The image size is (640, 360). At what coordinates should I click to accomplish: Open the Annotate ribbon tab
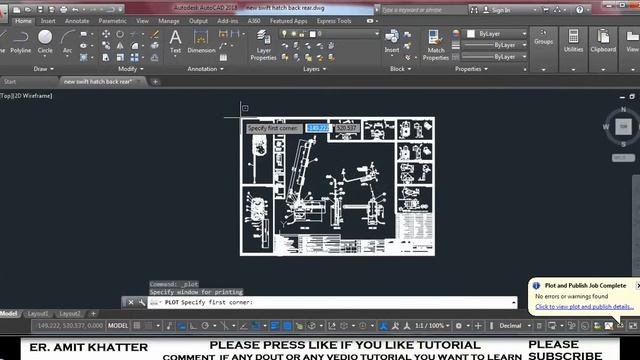pos(77,21)
